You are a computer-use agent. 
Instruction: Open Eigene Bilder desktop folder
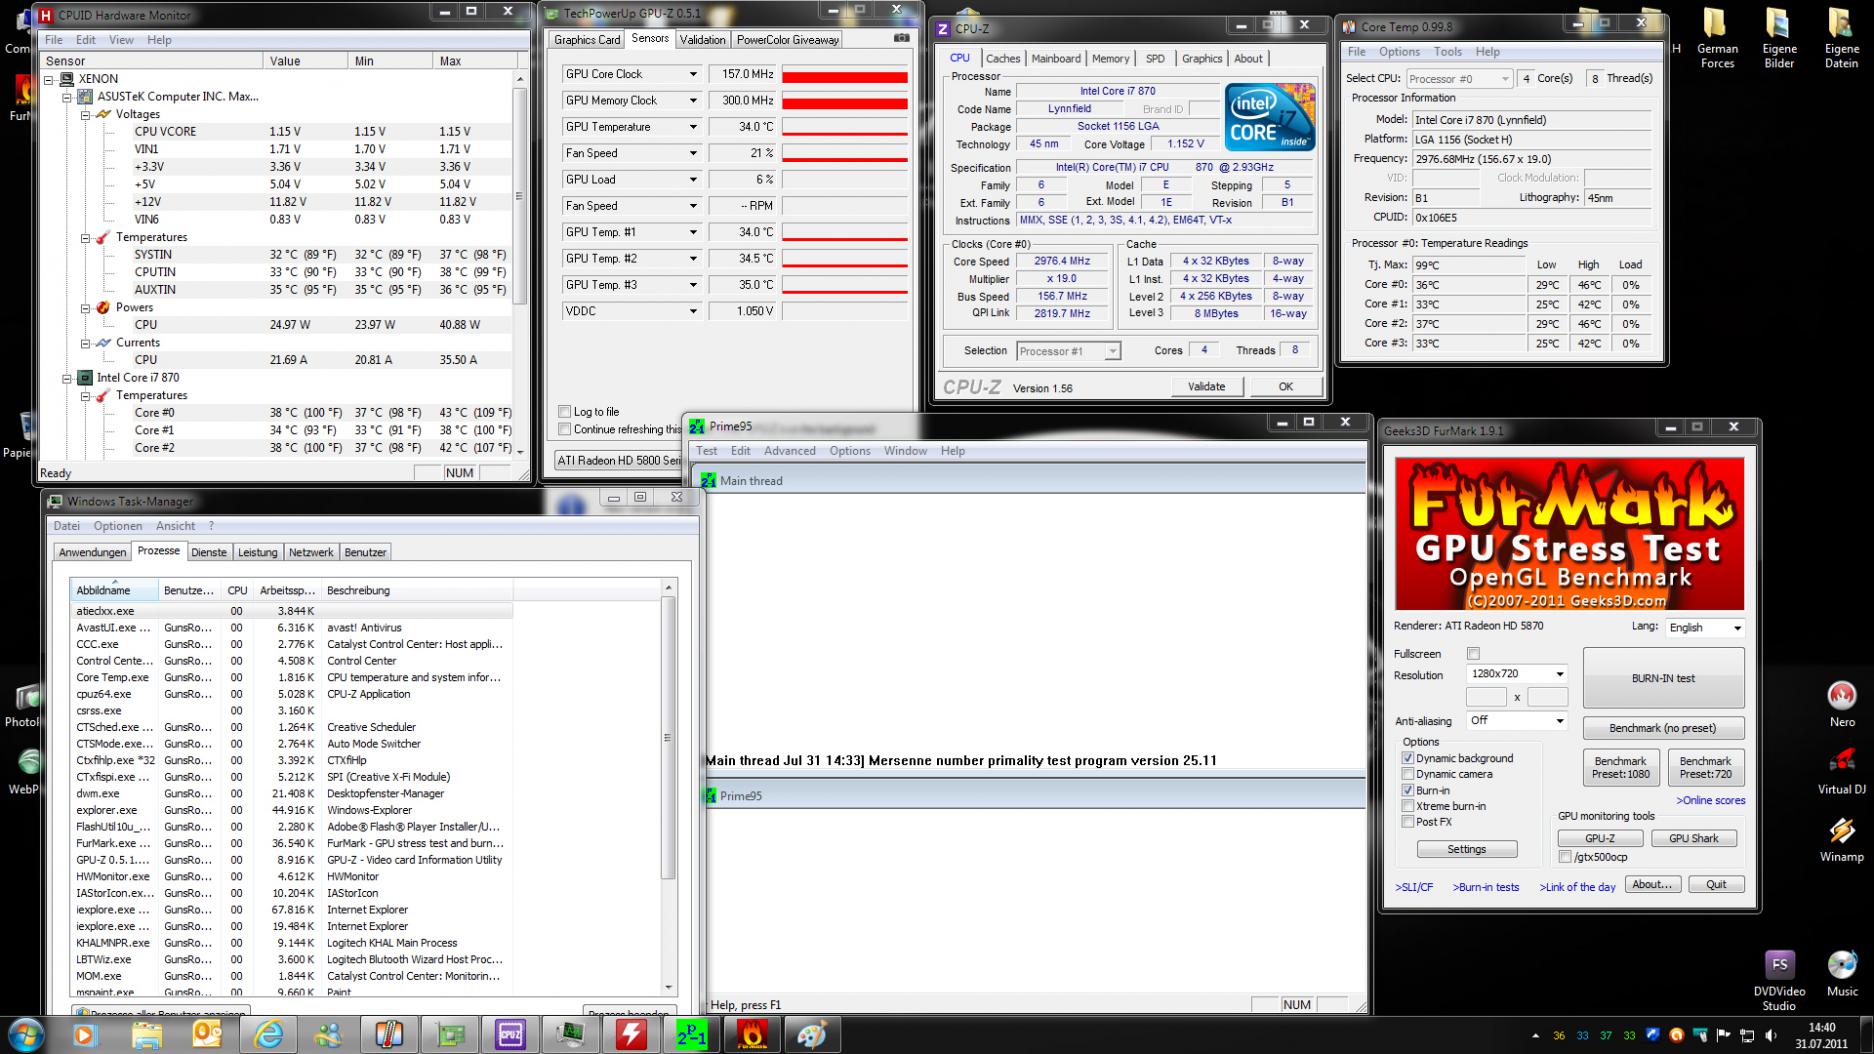click(x=1779, y=38)
